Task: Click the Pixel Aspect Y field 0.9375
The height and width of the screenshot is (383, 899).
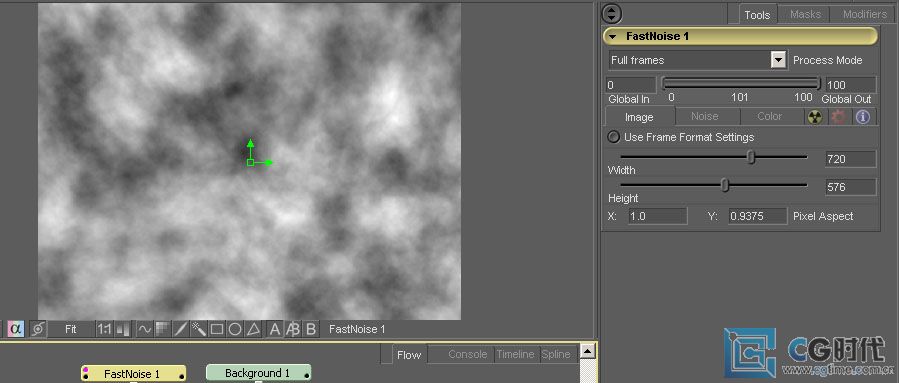Action: point(757,216)
